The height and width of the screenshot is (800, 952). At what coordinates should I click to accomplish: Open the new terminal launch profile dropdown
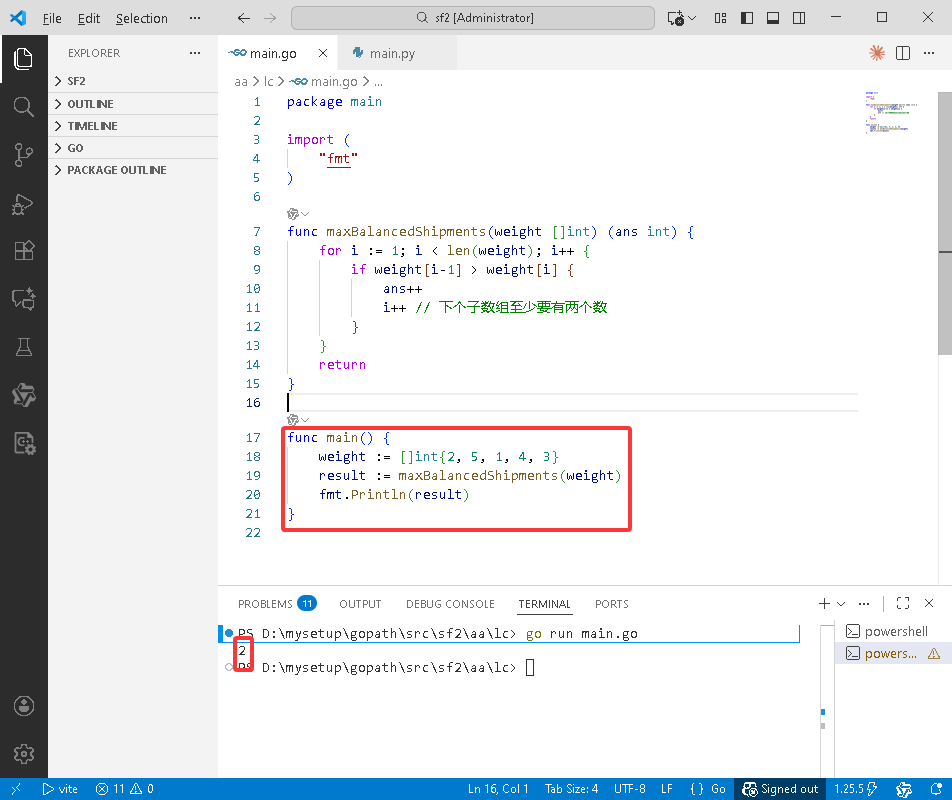point(841,604)
